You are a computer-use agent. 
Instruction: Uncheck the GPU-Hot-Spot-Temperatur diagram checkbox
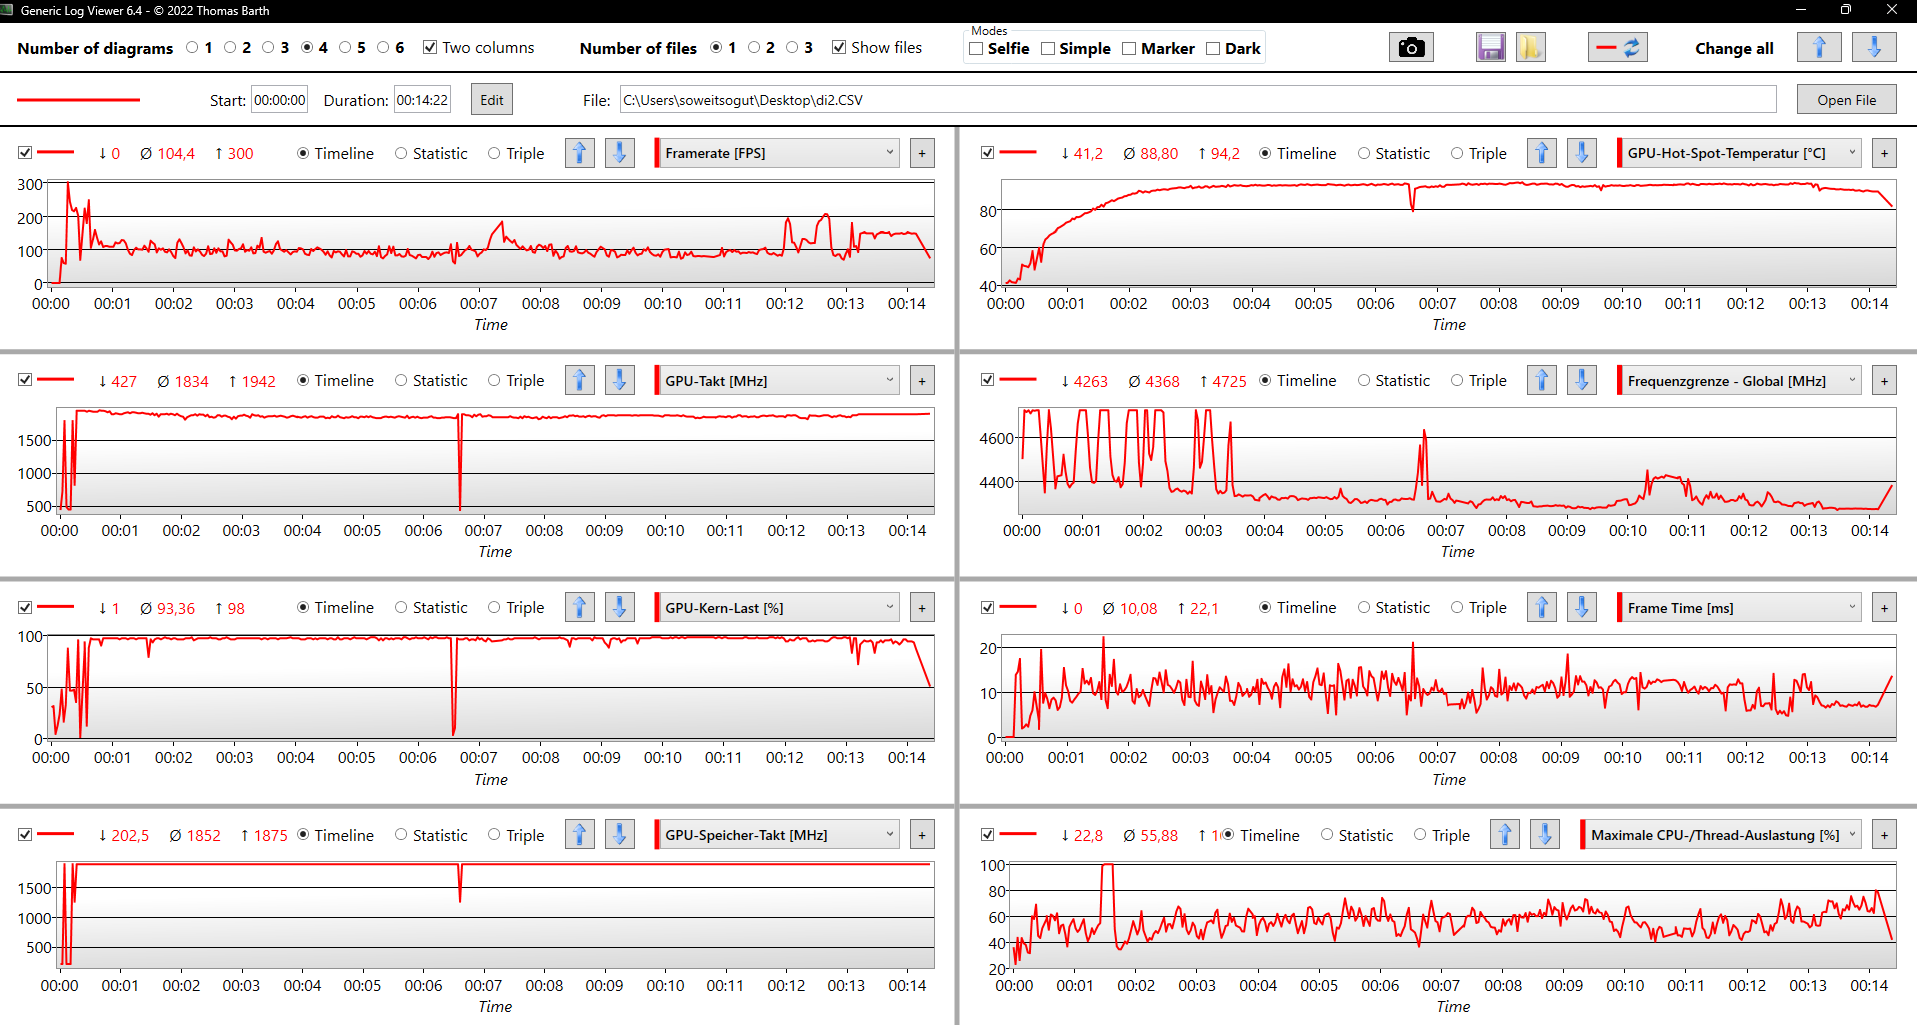[987, 153]
